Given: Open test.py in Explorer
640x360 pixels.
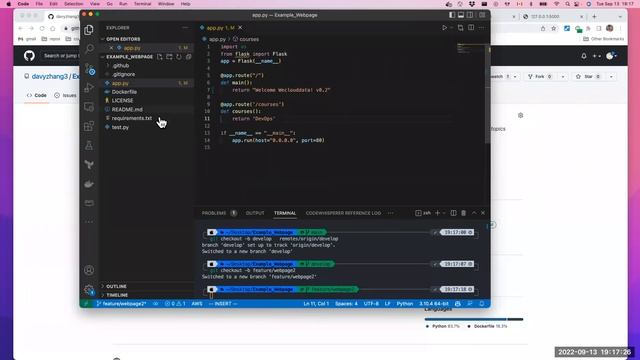Looking at the screenshot, I should click(x=120, y=127).
